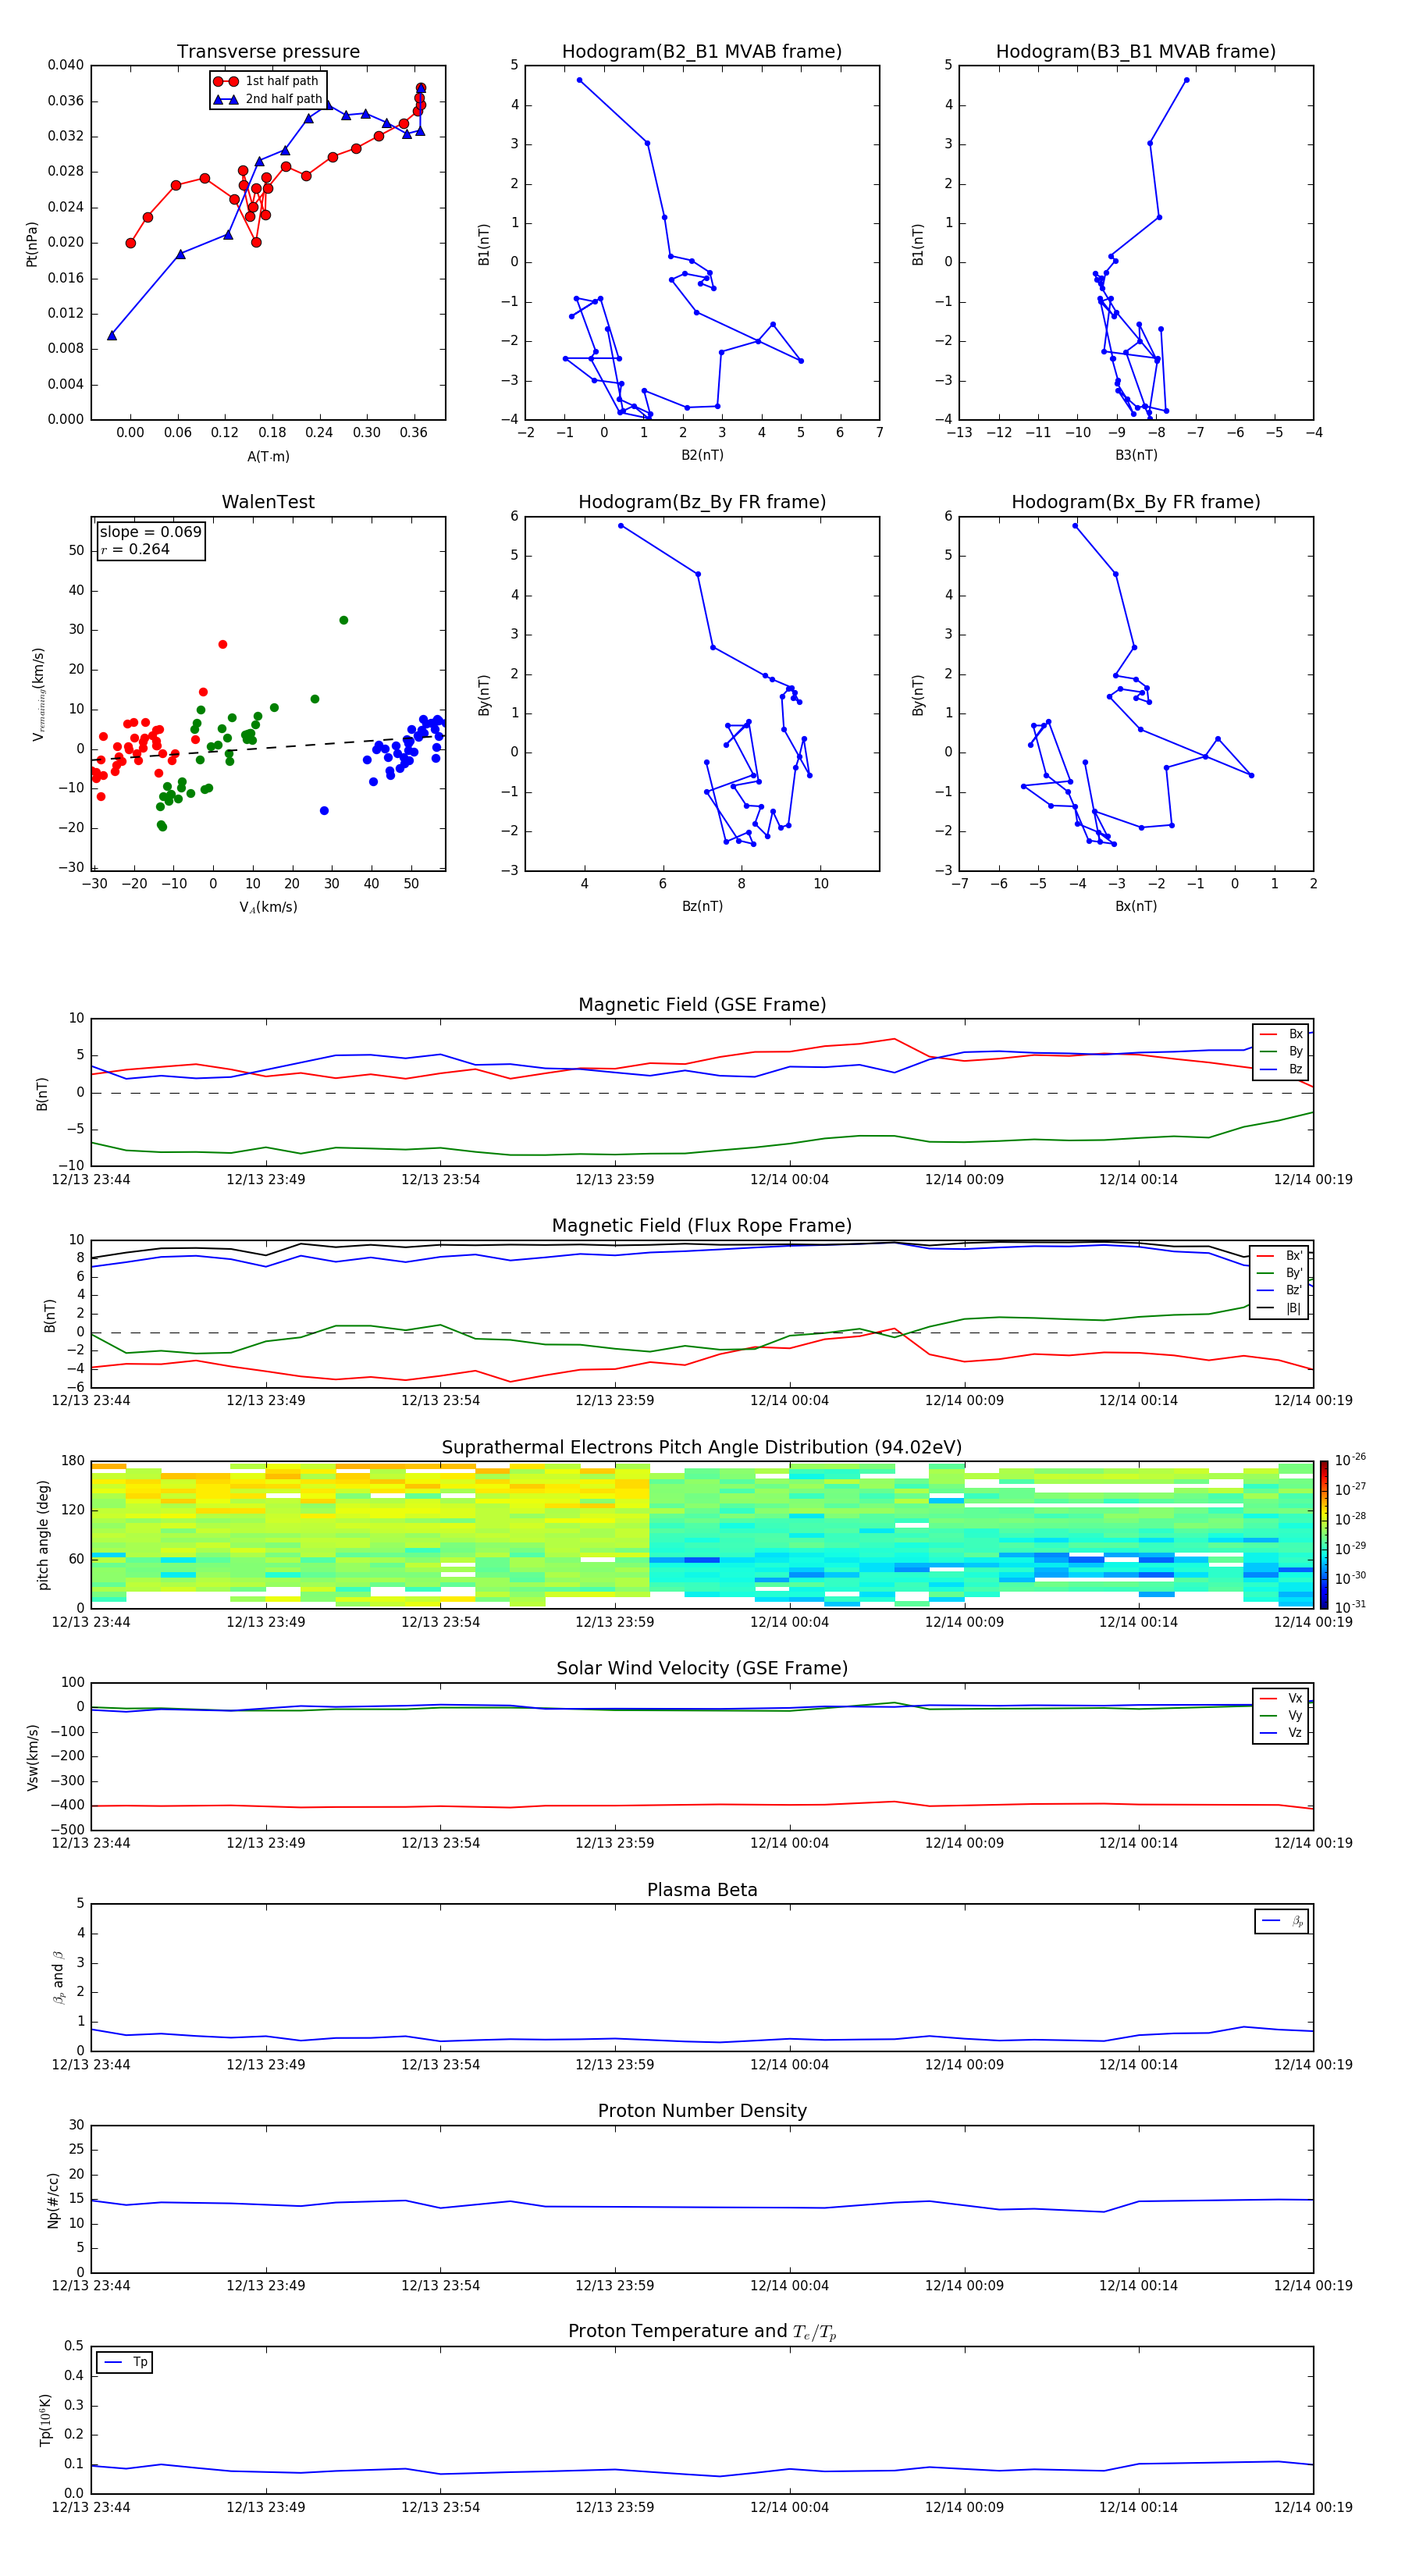Click the "r = 0.264" annotation
Viewport: 1405px width, 2576px height.
click(135, 549)
